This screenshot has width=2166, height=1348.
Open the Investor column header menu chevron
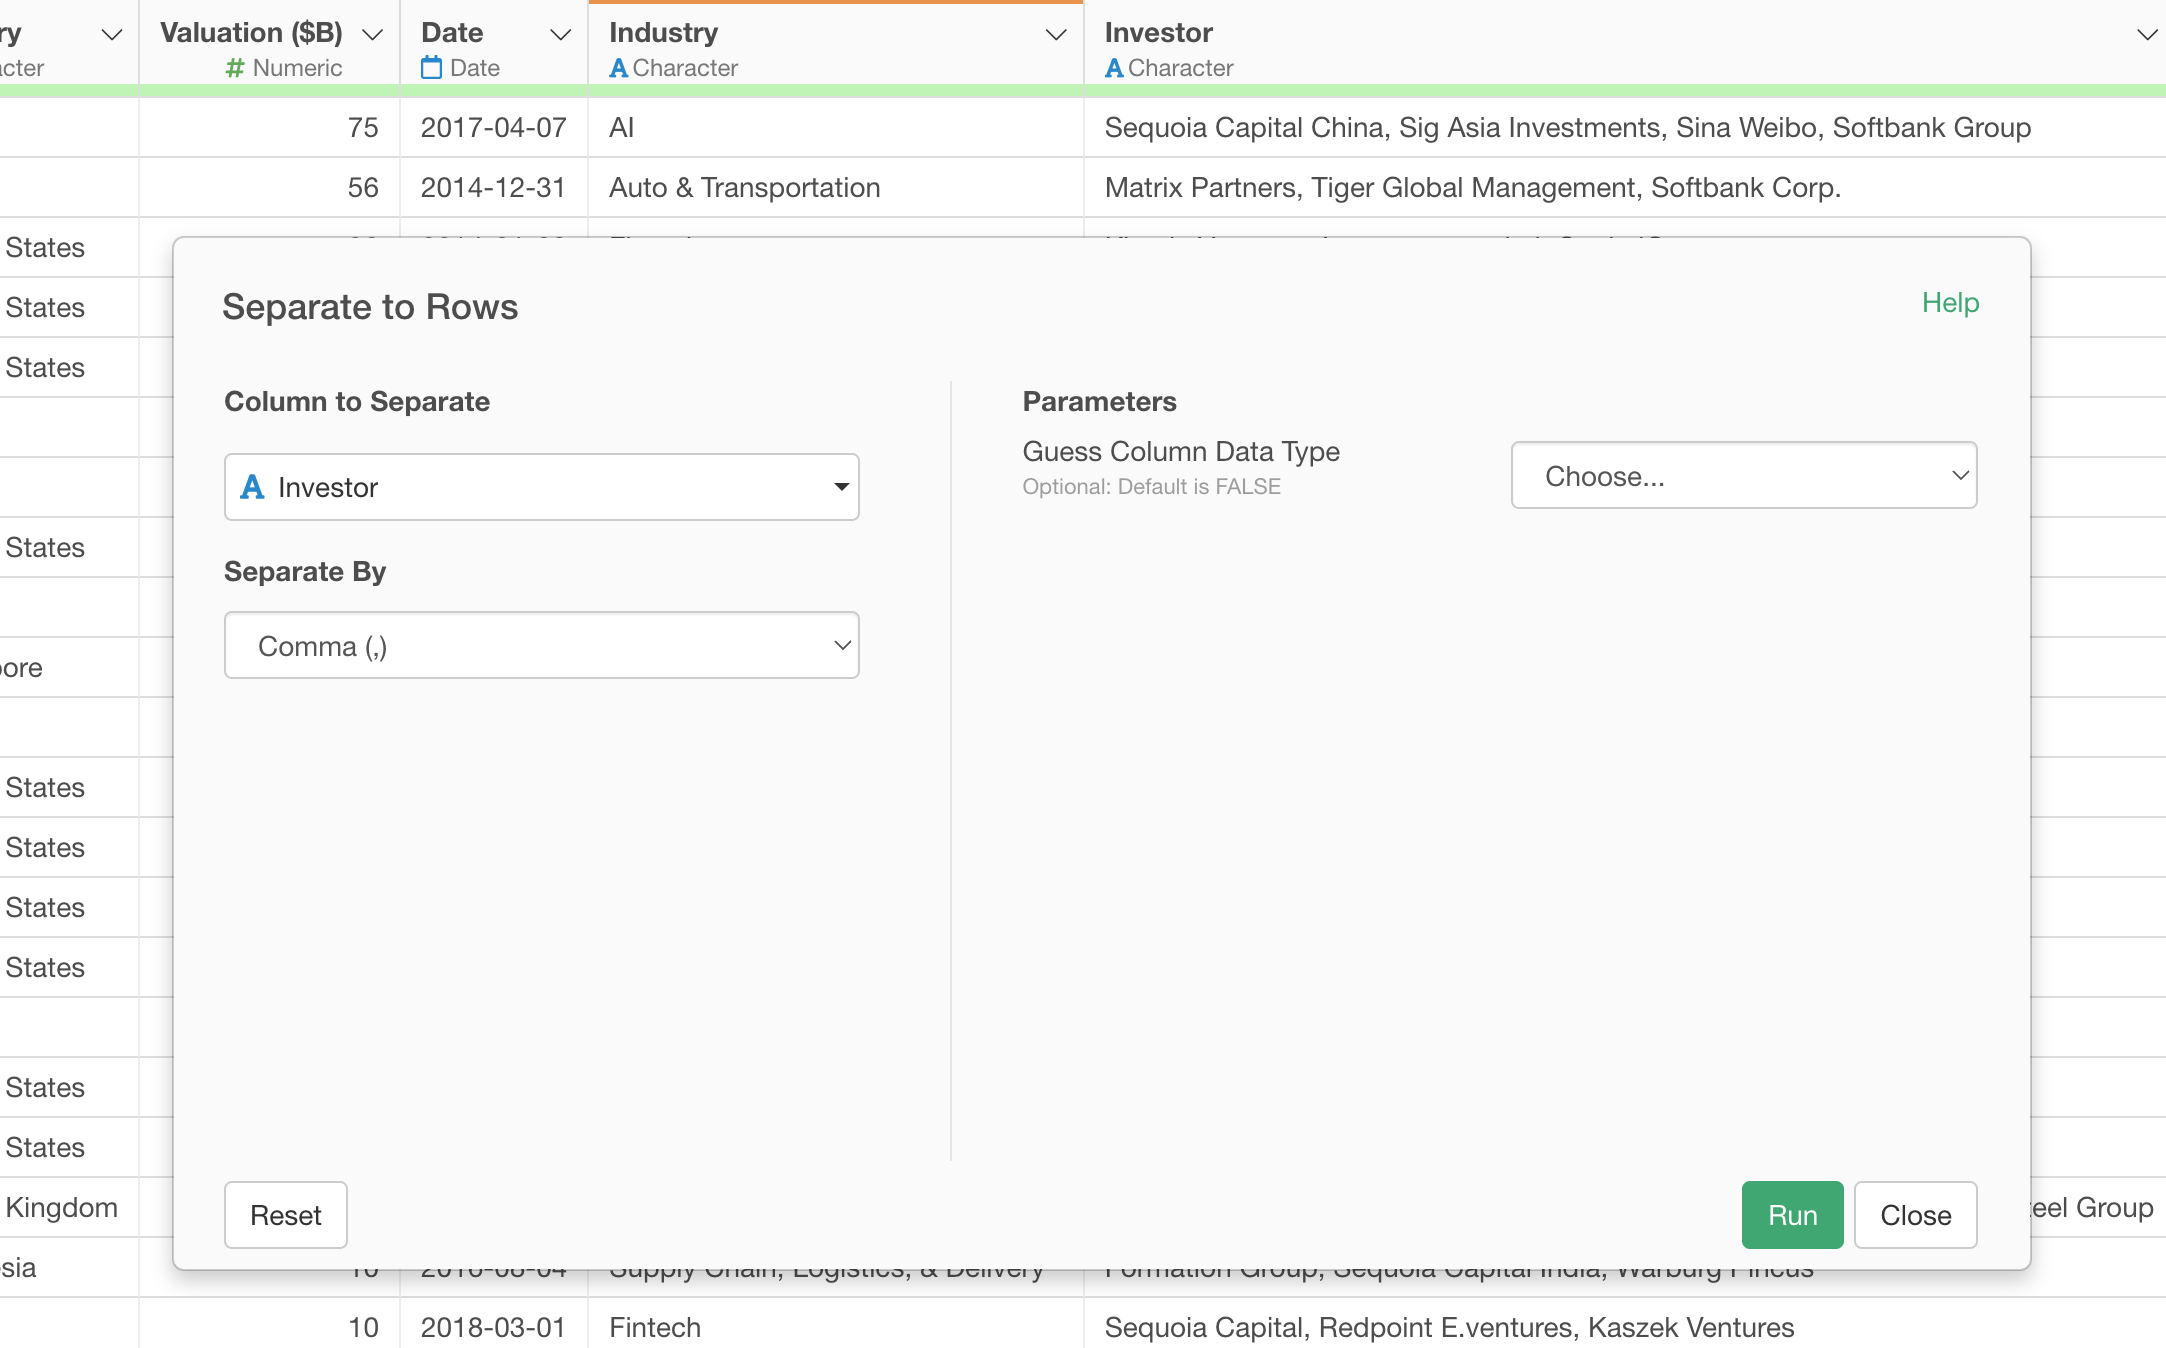click(2146, 35)
